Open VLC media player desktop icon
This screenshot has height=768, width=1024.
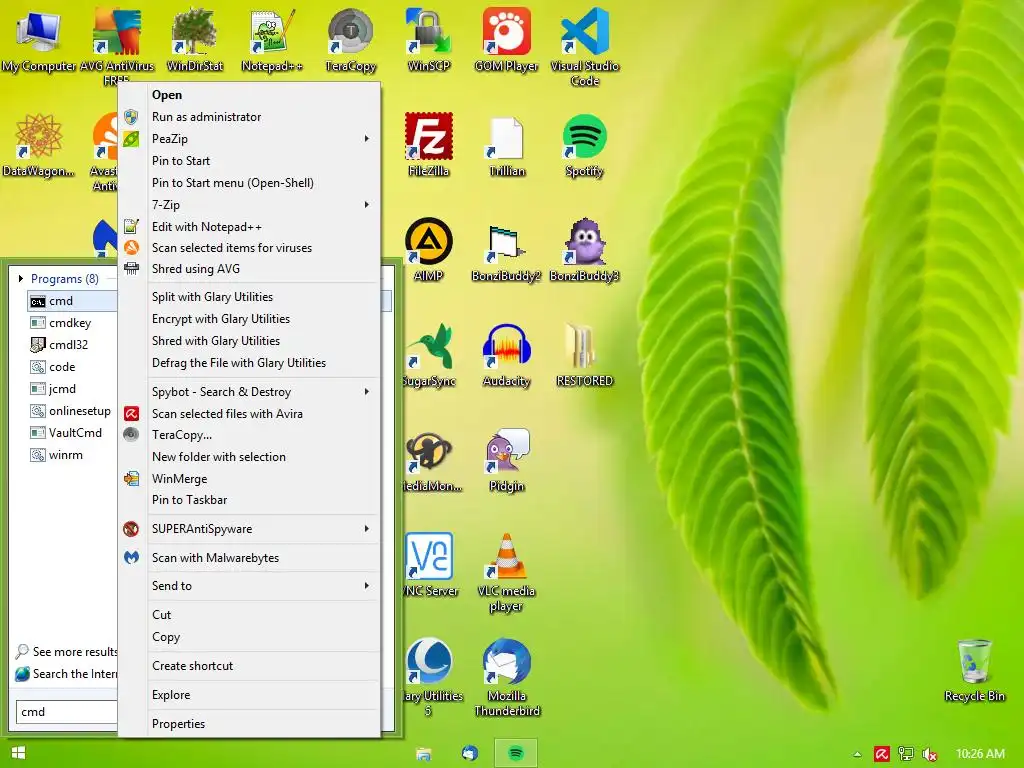tap(506, 572)
